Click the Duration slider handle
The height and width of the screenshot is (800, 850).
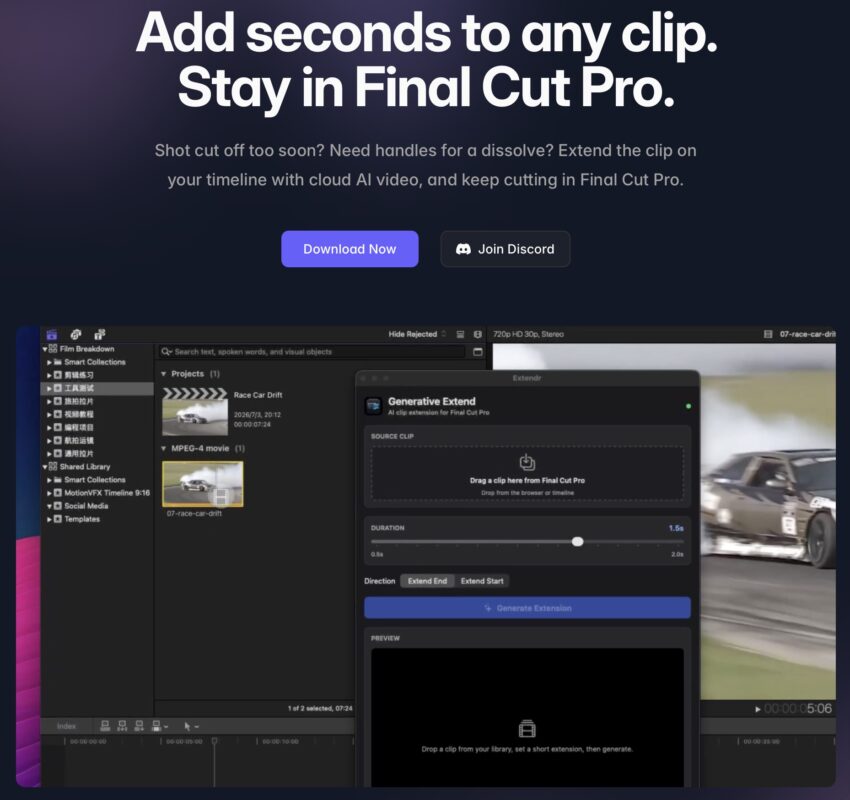coord(578,541)
